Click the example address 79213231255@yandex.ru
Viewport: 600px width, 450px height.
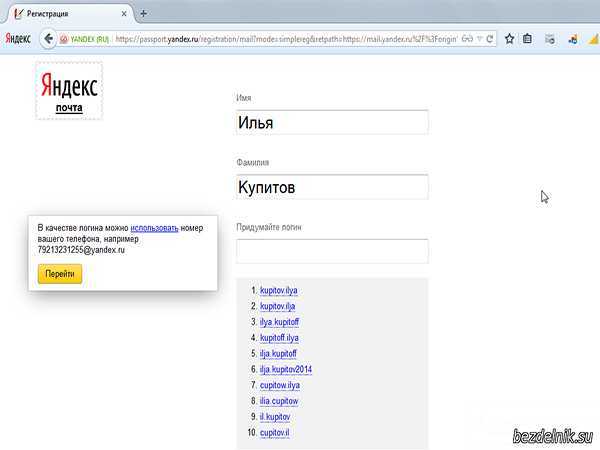[x=81, y=250]
